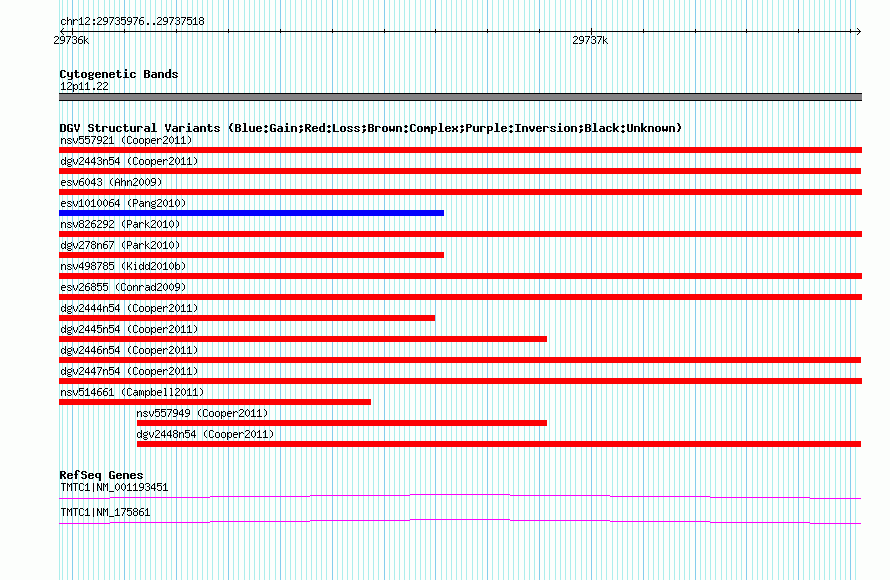Open the nsv498785 (Kidd2010b) variant label
890x580 pixels.
[x=123, y=266]
